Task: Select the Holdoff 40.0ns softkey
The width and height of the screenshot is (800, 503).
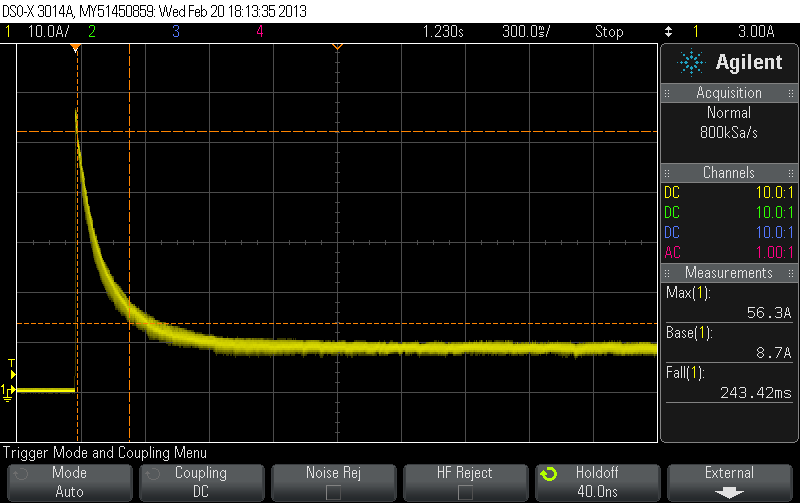Action: [x=597, y=482]
